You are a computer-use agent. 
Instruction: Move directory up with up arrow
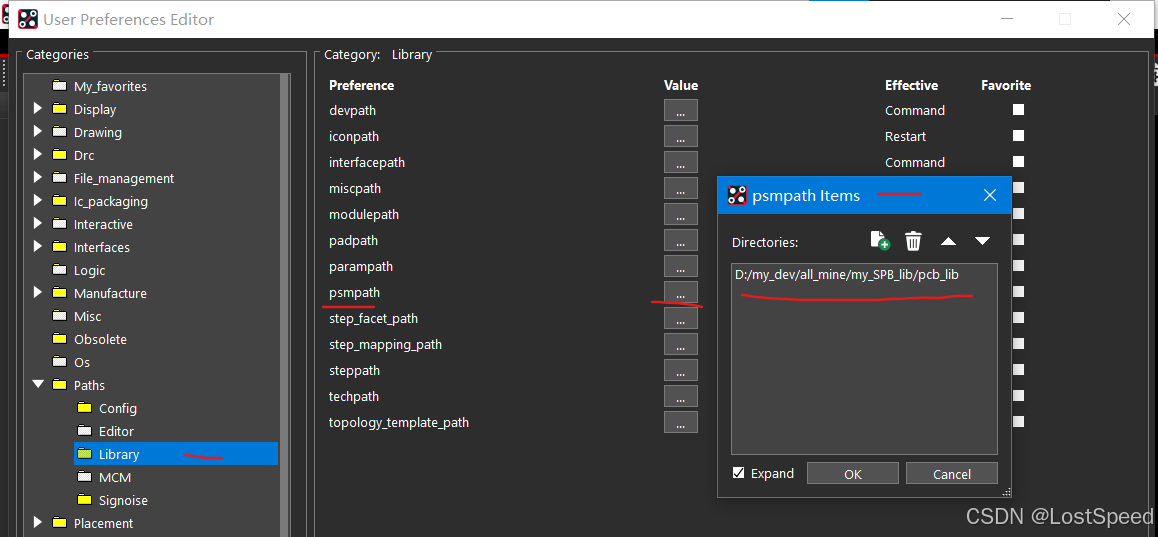click(948, 241)
